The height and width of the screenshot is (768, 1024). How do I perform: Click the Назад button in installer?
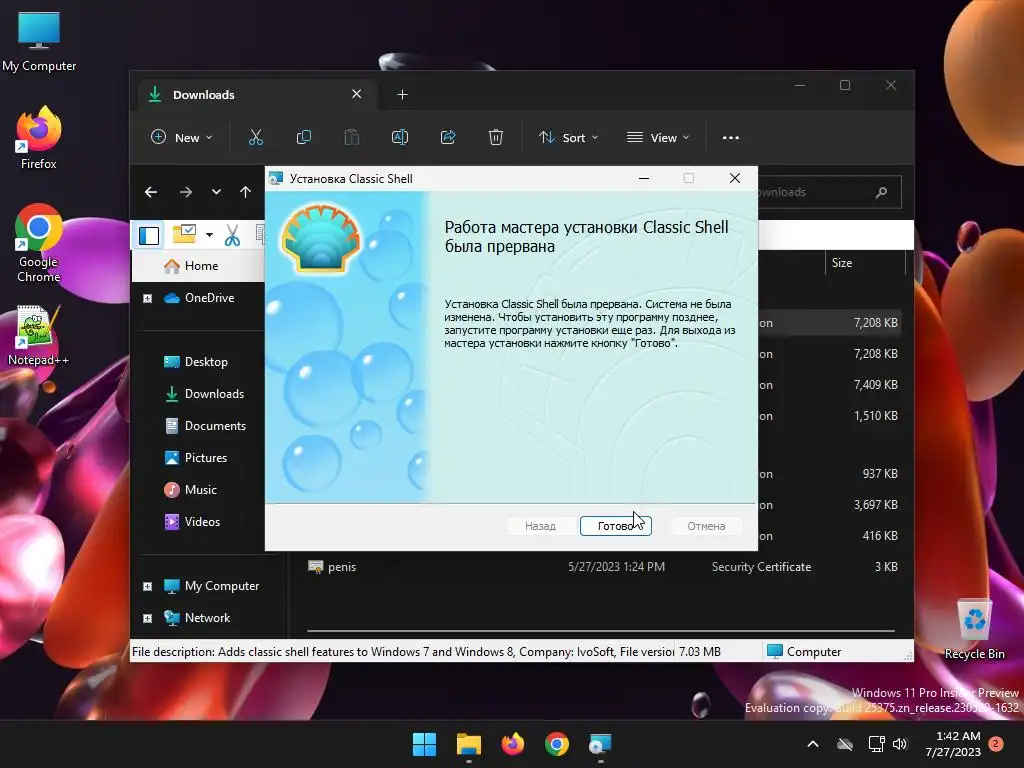[540, 526]
